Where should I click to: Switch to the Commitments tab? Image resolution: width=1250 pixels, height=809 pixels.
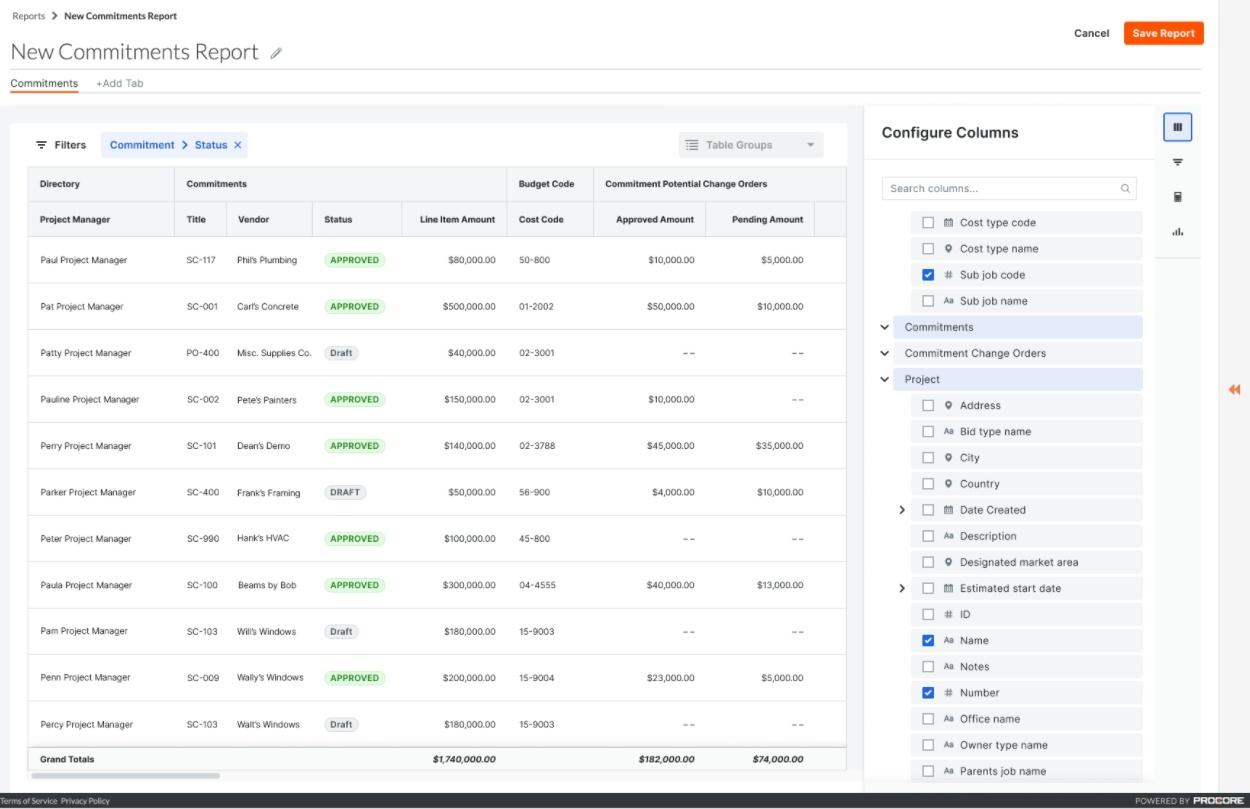click(44, 83)
